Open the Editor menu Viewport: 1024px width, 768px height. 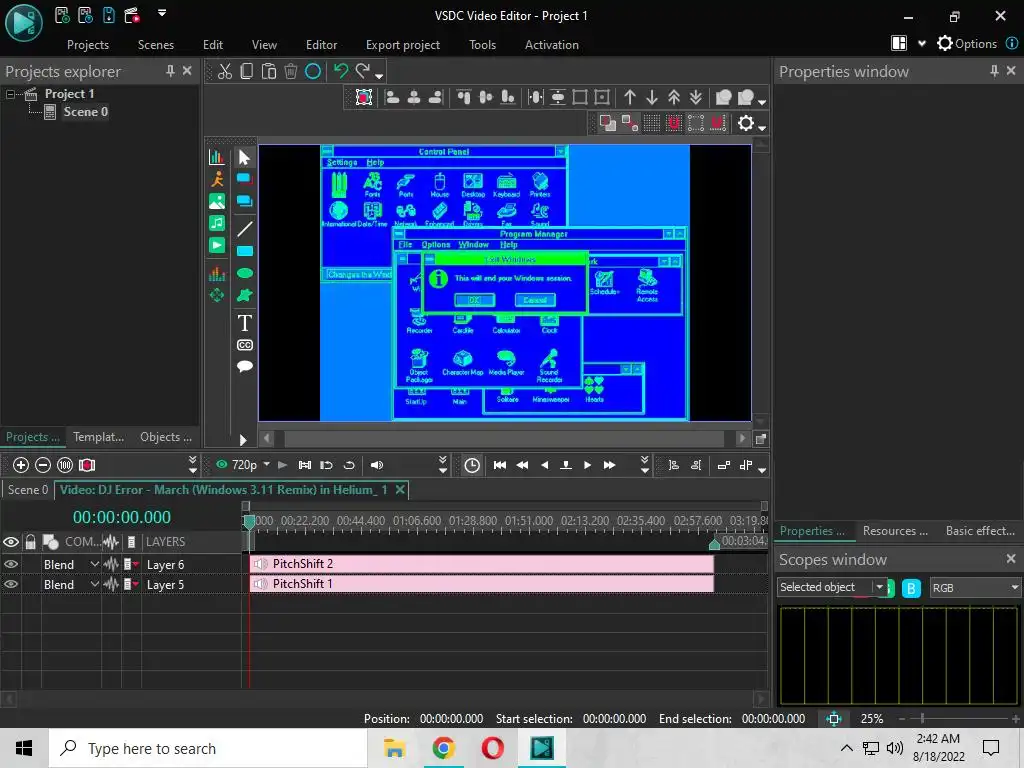[x=321, y=44]
